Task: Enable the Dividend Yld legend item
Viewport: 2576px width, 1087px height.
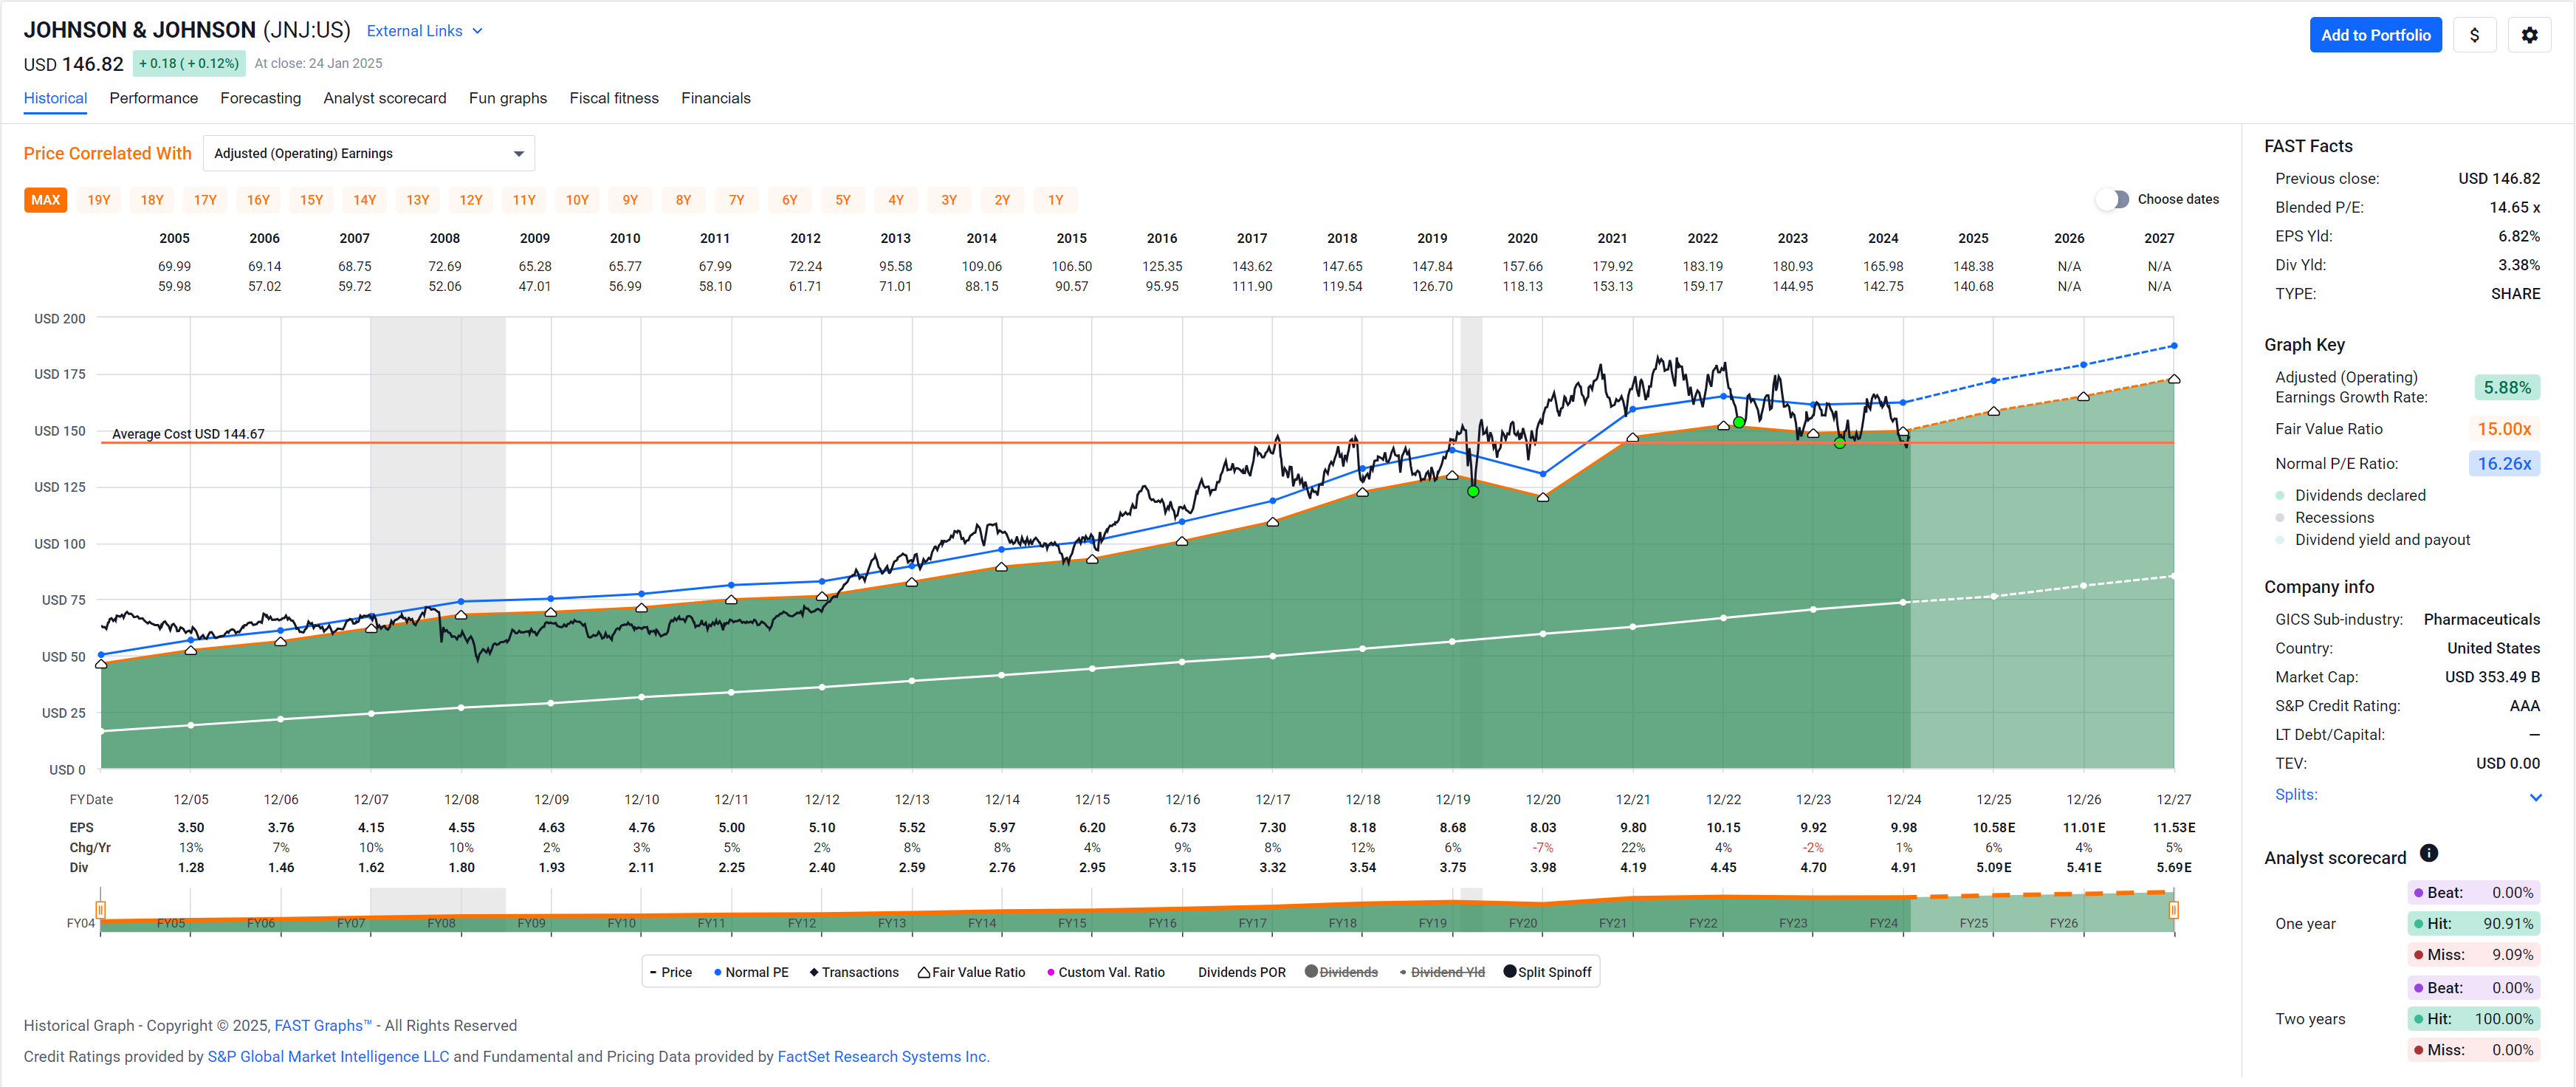Action: [x=1441, y=972]
